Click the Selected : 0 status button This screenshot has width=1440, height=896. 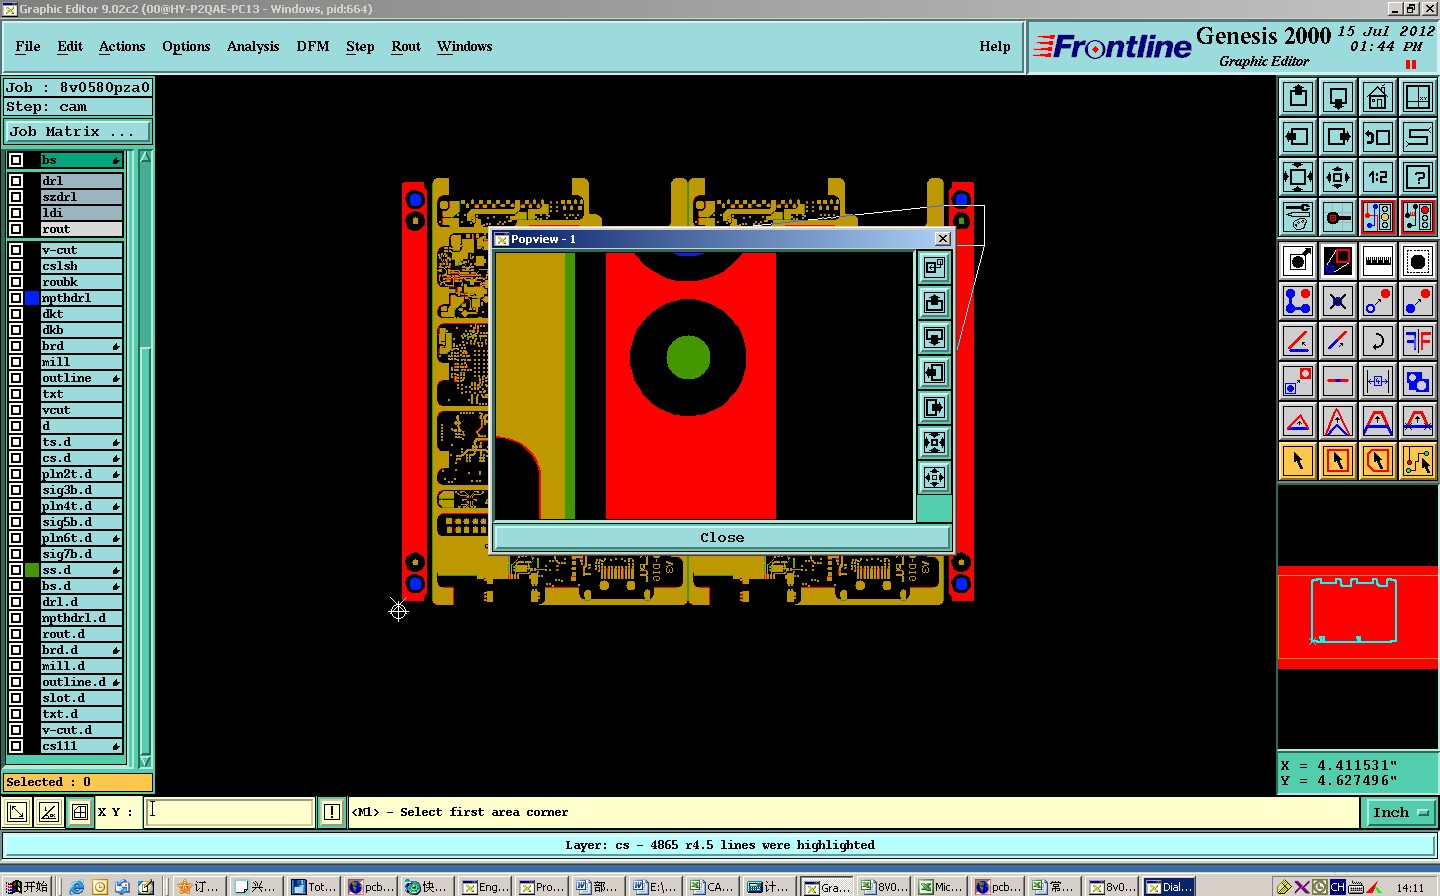click(x=78, y=782)
